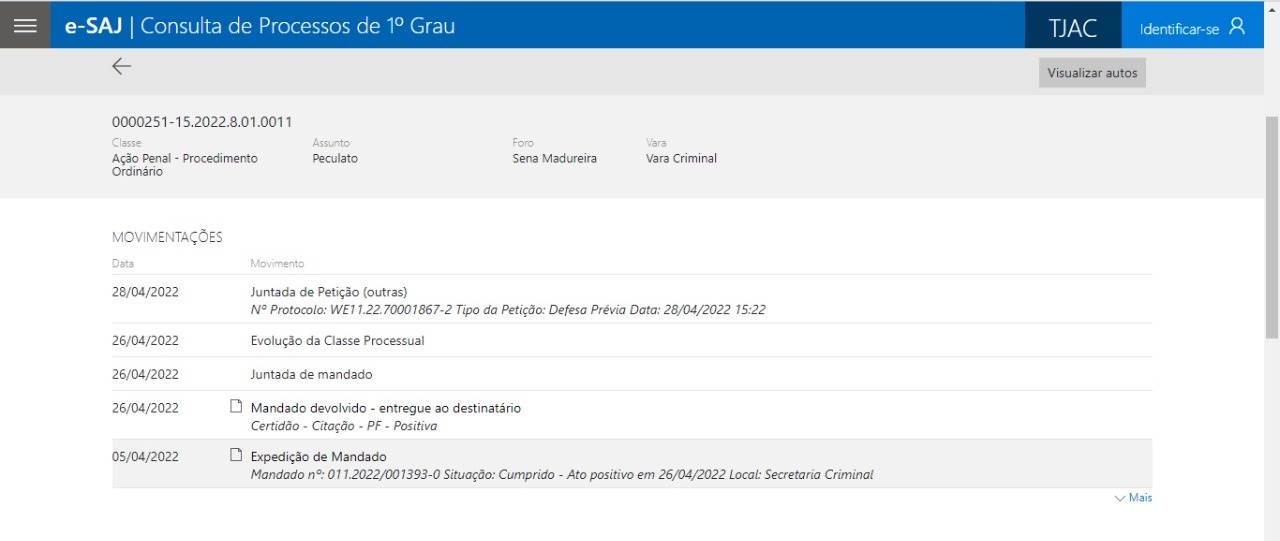Viewport: 1280px width, 541px height.
Task: Open document icon for Expedição de Mandado
Action: [236, 456]
